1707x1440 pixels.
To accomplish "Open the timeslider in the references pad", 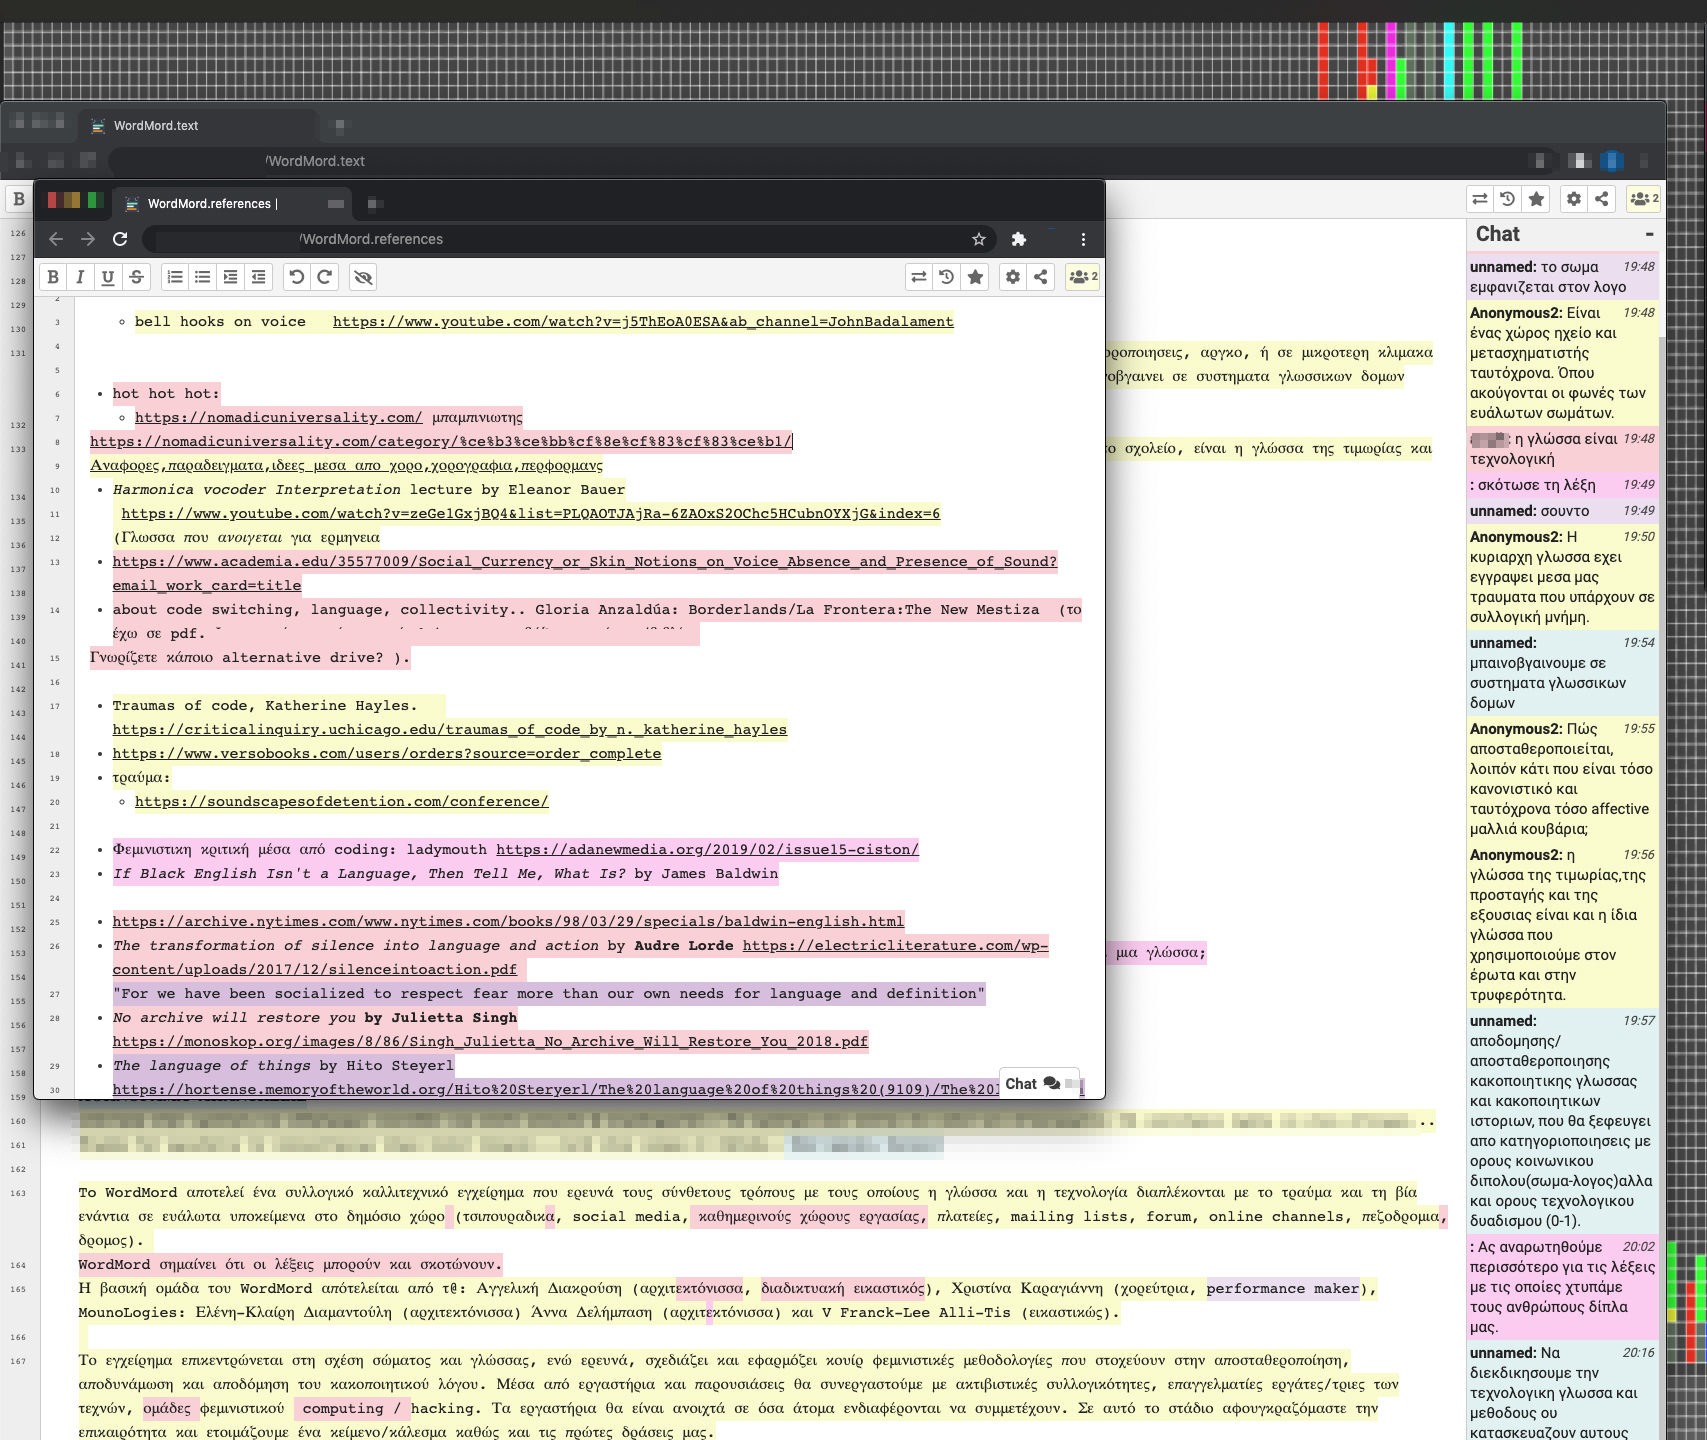I will (947, 277).
